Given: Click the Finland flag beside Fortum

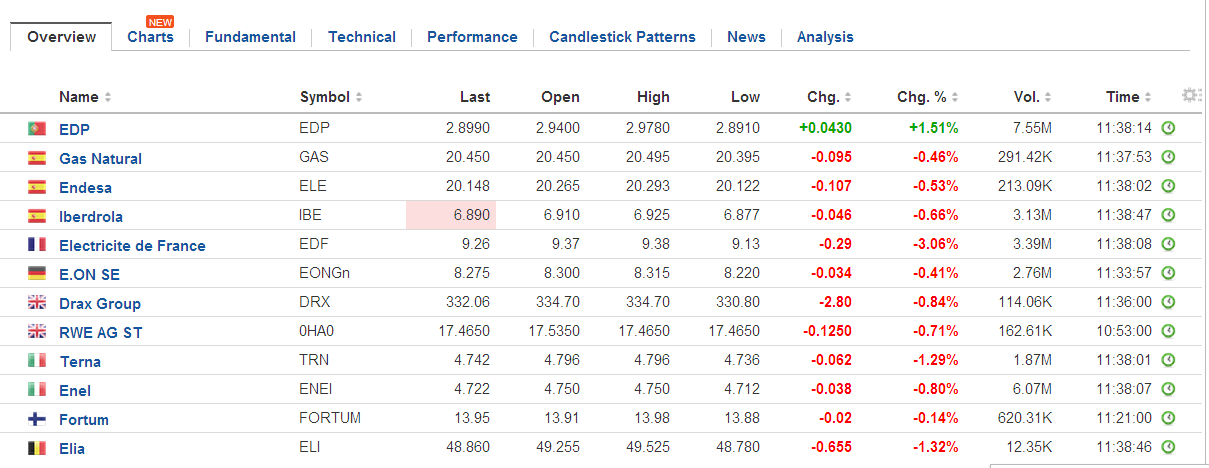Looking at the screenshot, I should 37,419.
